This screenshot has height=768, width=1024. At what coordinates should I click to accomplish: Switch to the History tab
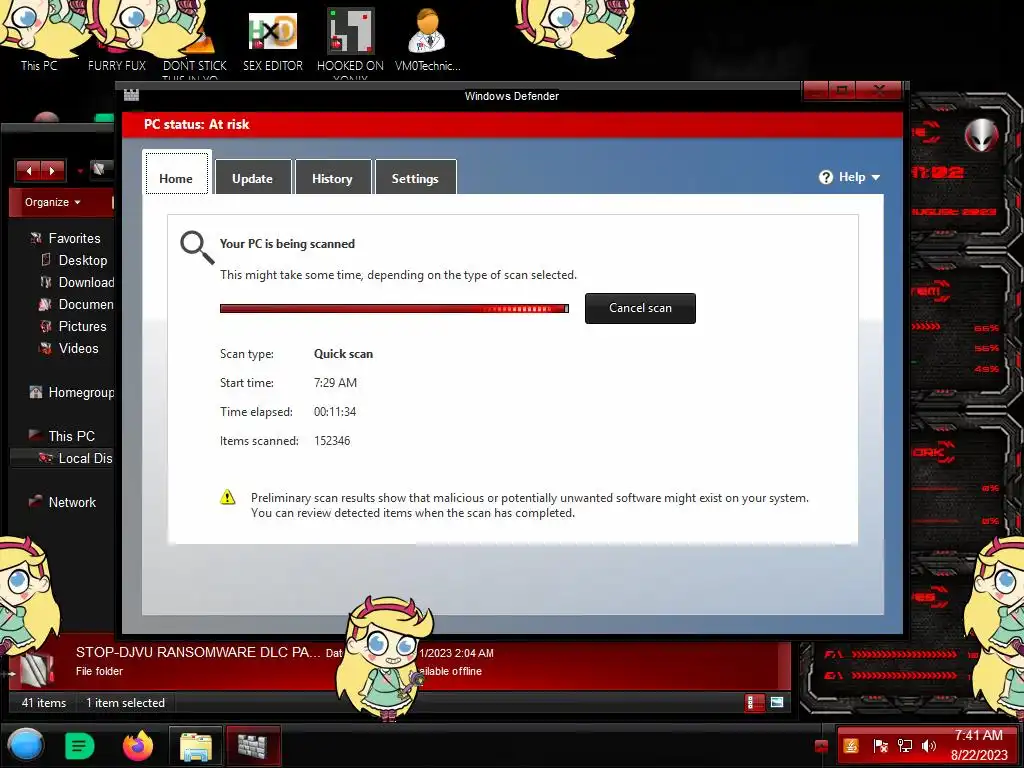tap(332, 177)
